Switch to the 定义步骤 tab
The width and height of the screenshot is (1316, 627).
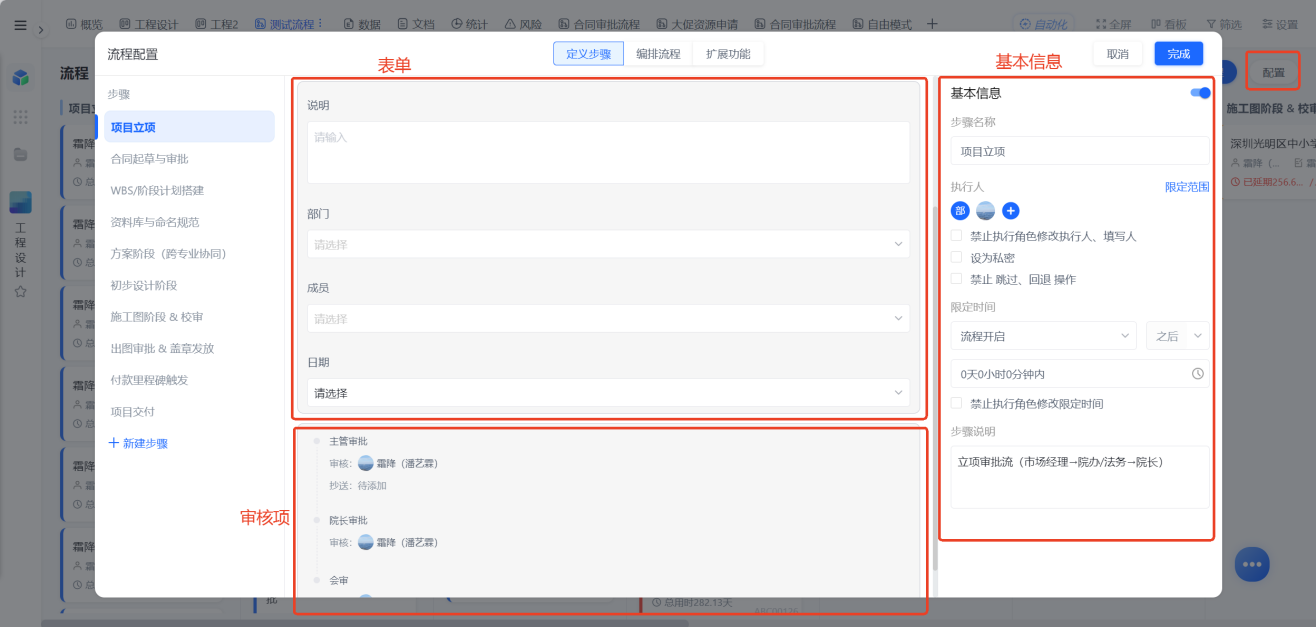(x=588, y=54)
